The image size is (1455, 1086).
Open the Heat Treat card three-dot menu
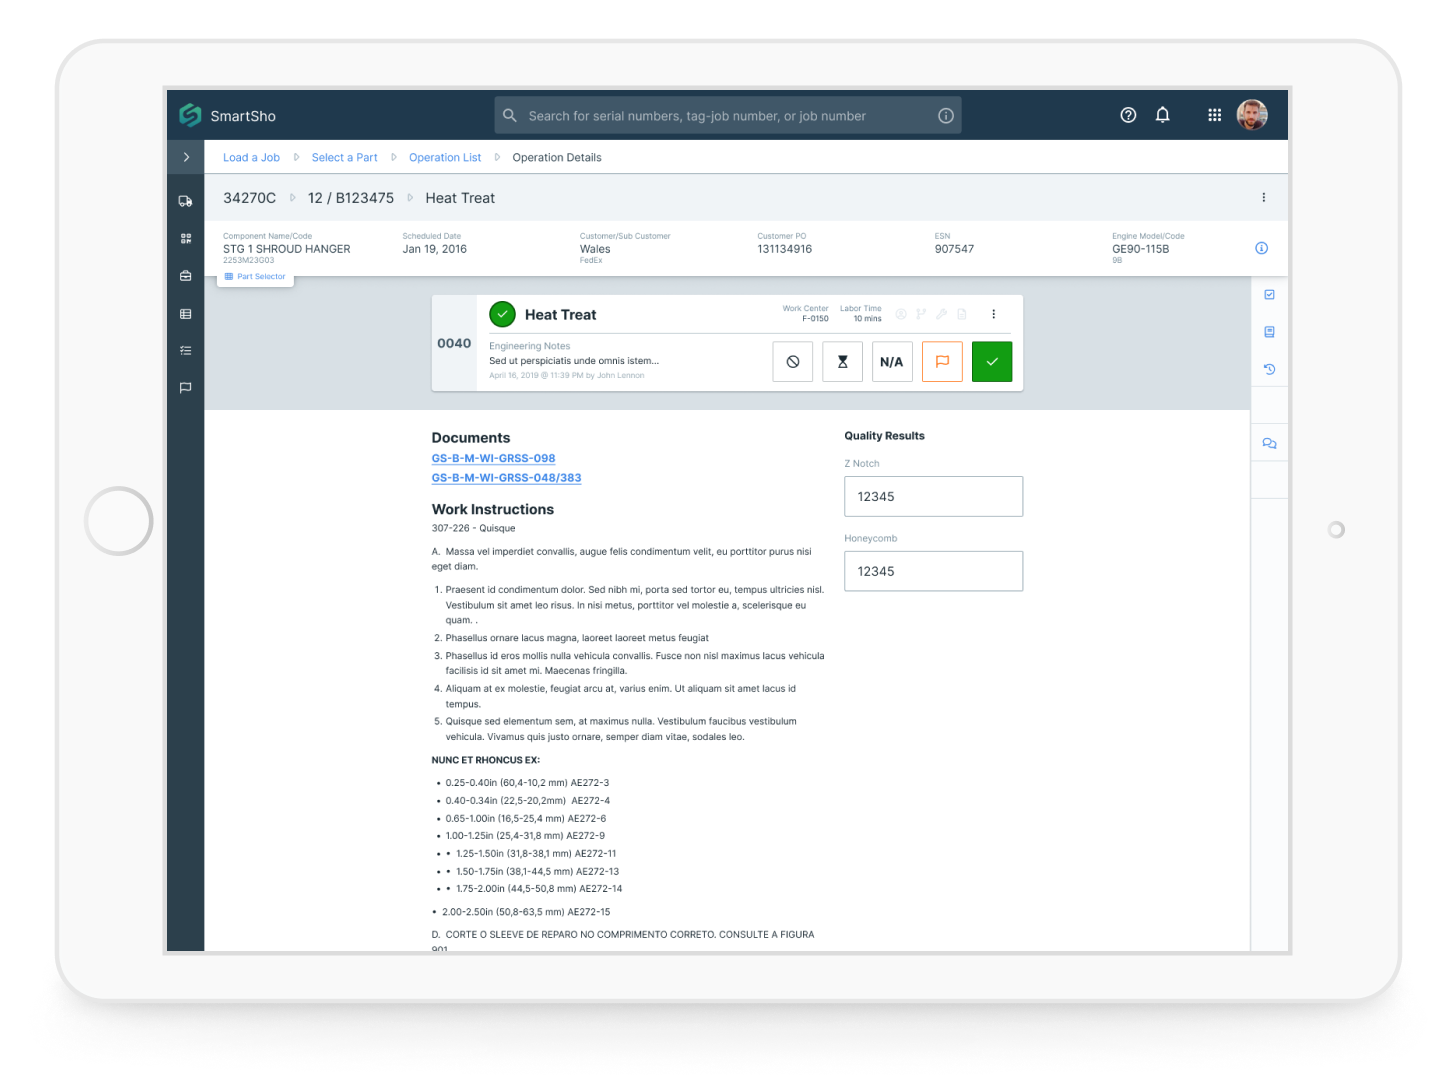(993, 314)
